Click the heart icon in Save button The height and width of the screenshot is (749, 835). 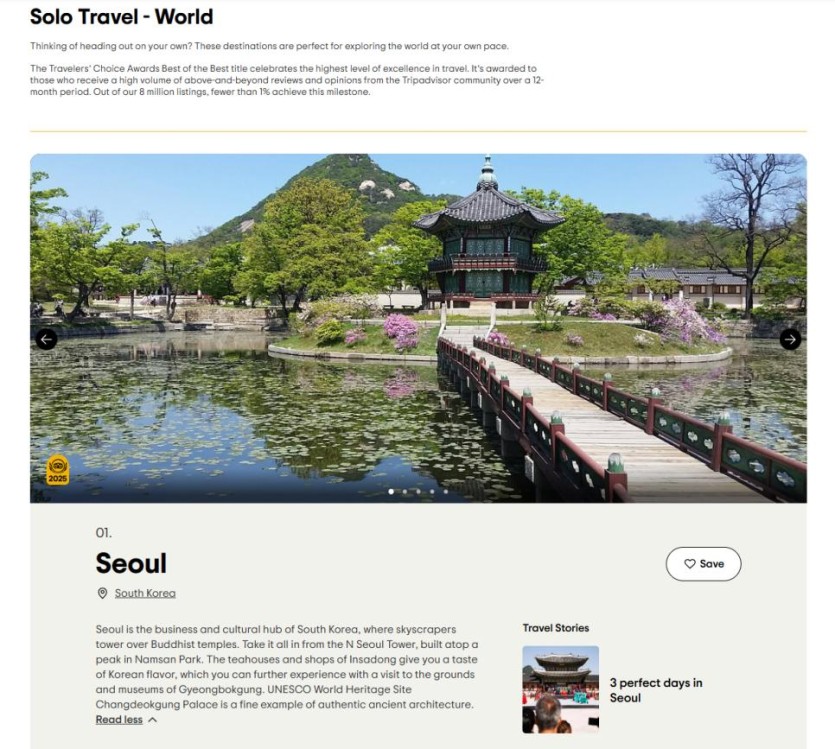tap(689, 564)
